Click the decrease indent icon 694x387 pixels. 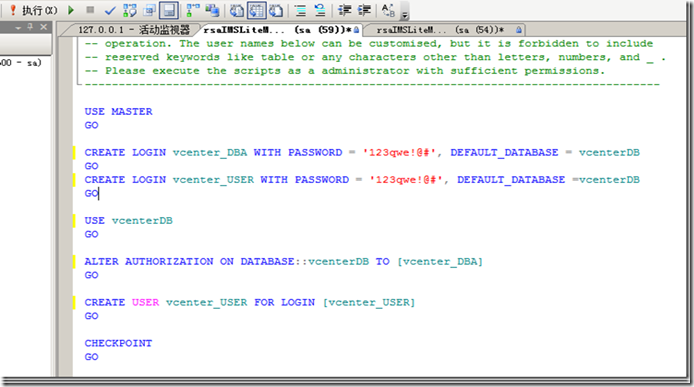tap(344, 10)
